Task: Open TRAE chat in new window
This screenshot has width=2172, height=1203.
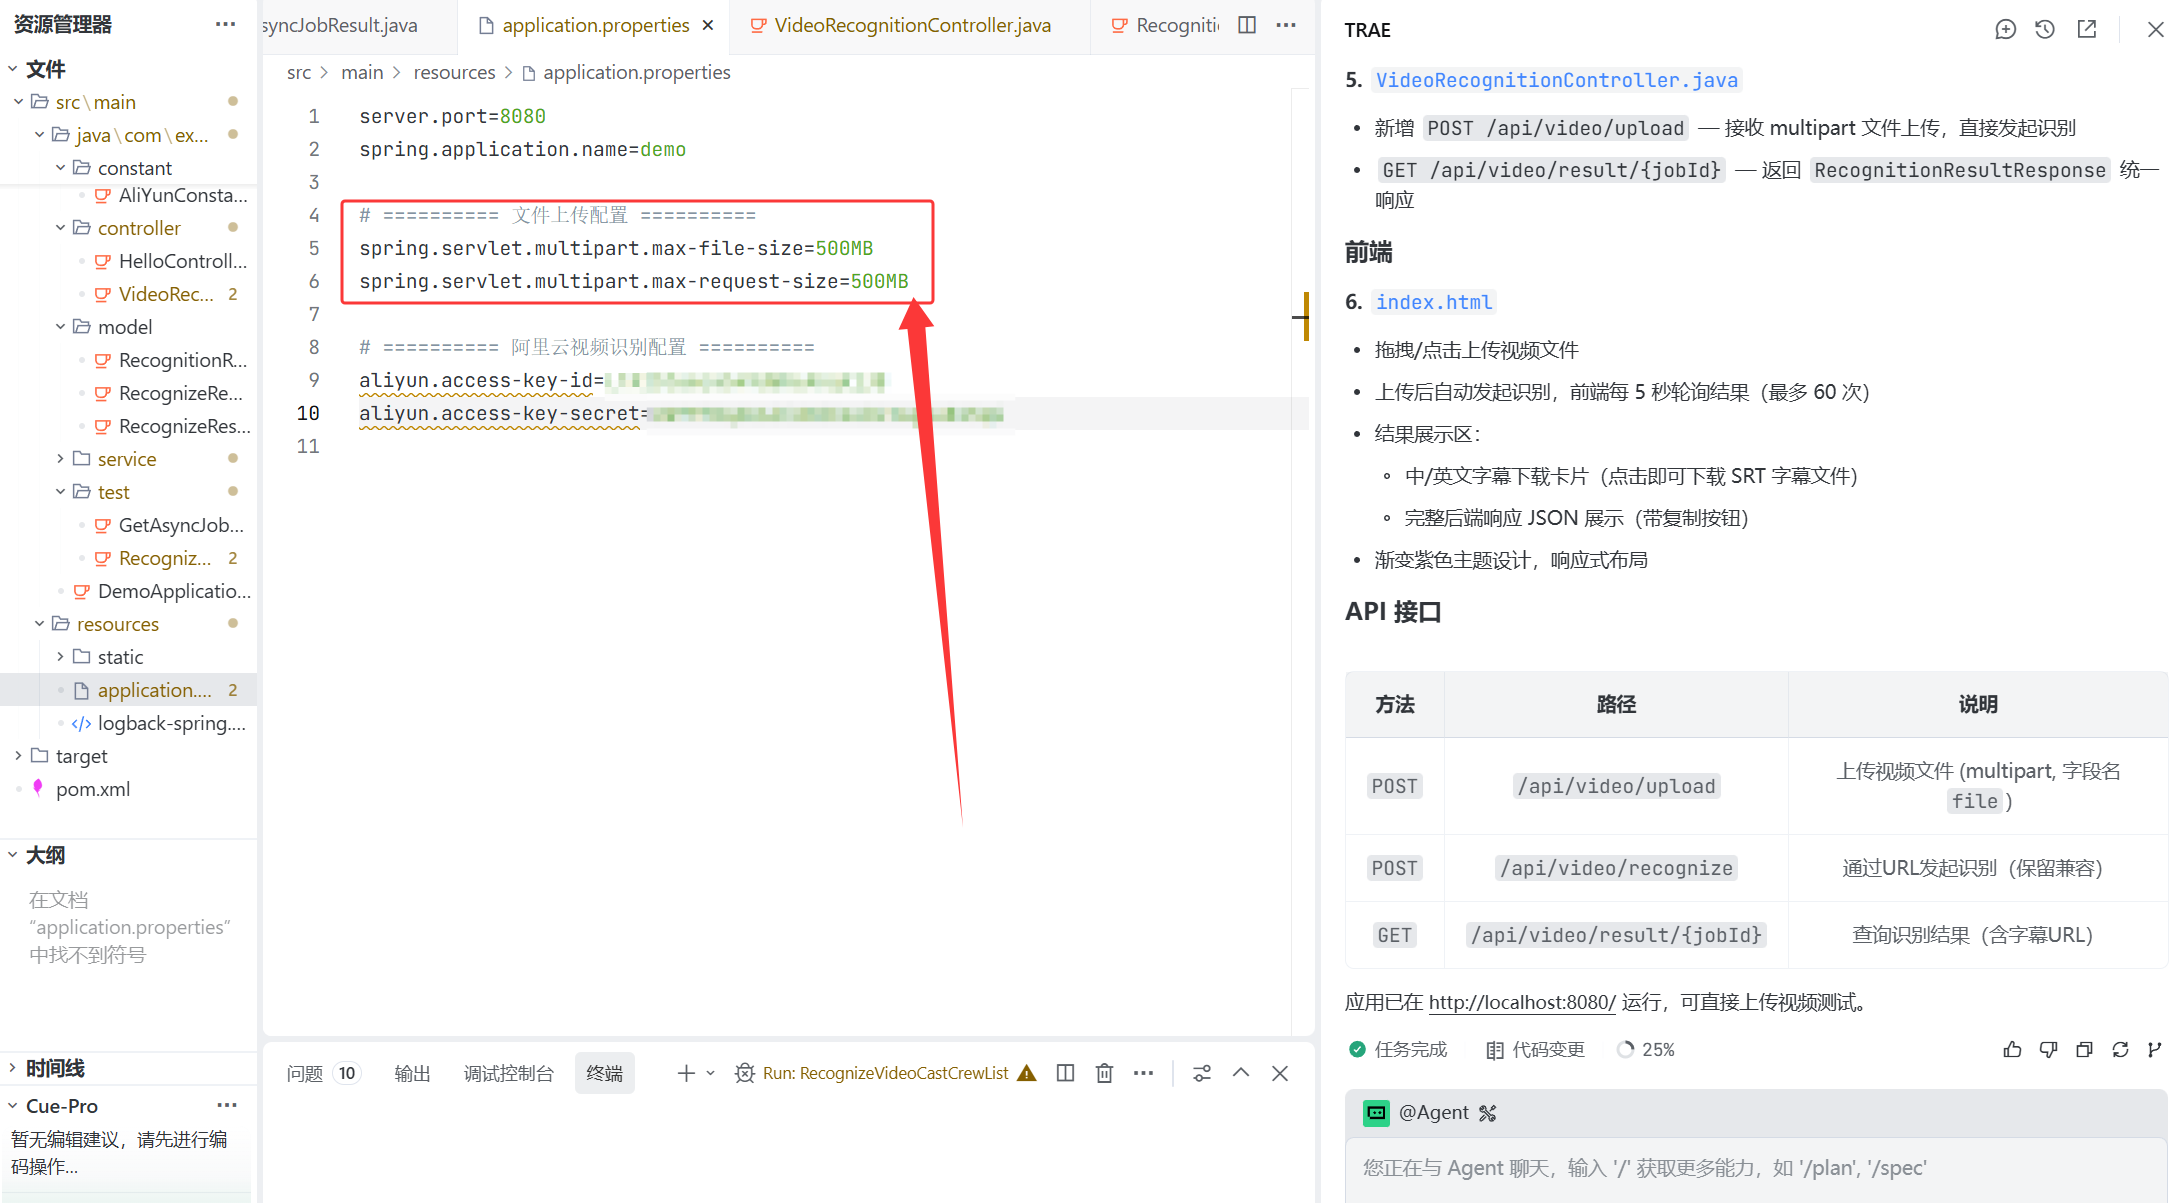Action: (2087, 29)
